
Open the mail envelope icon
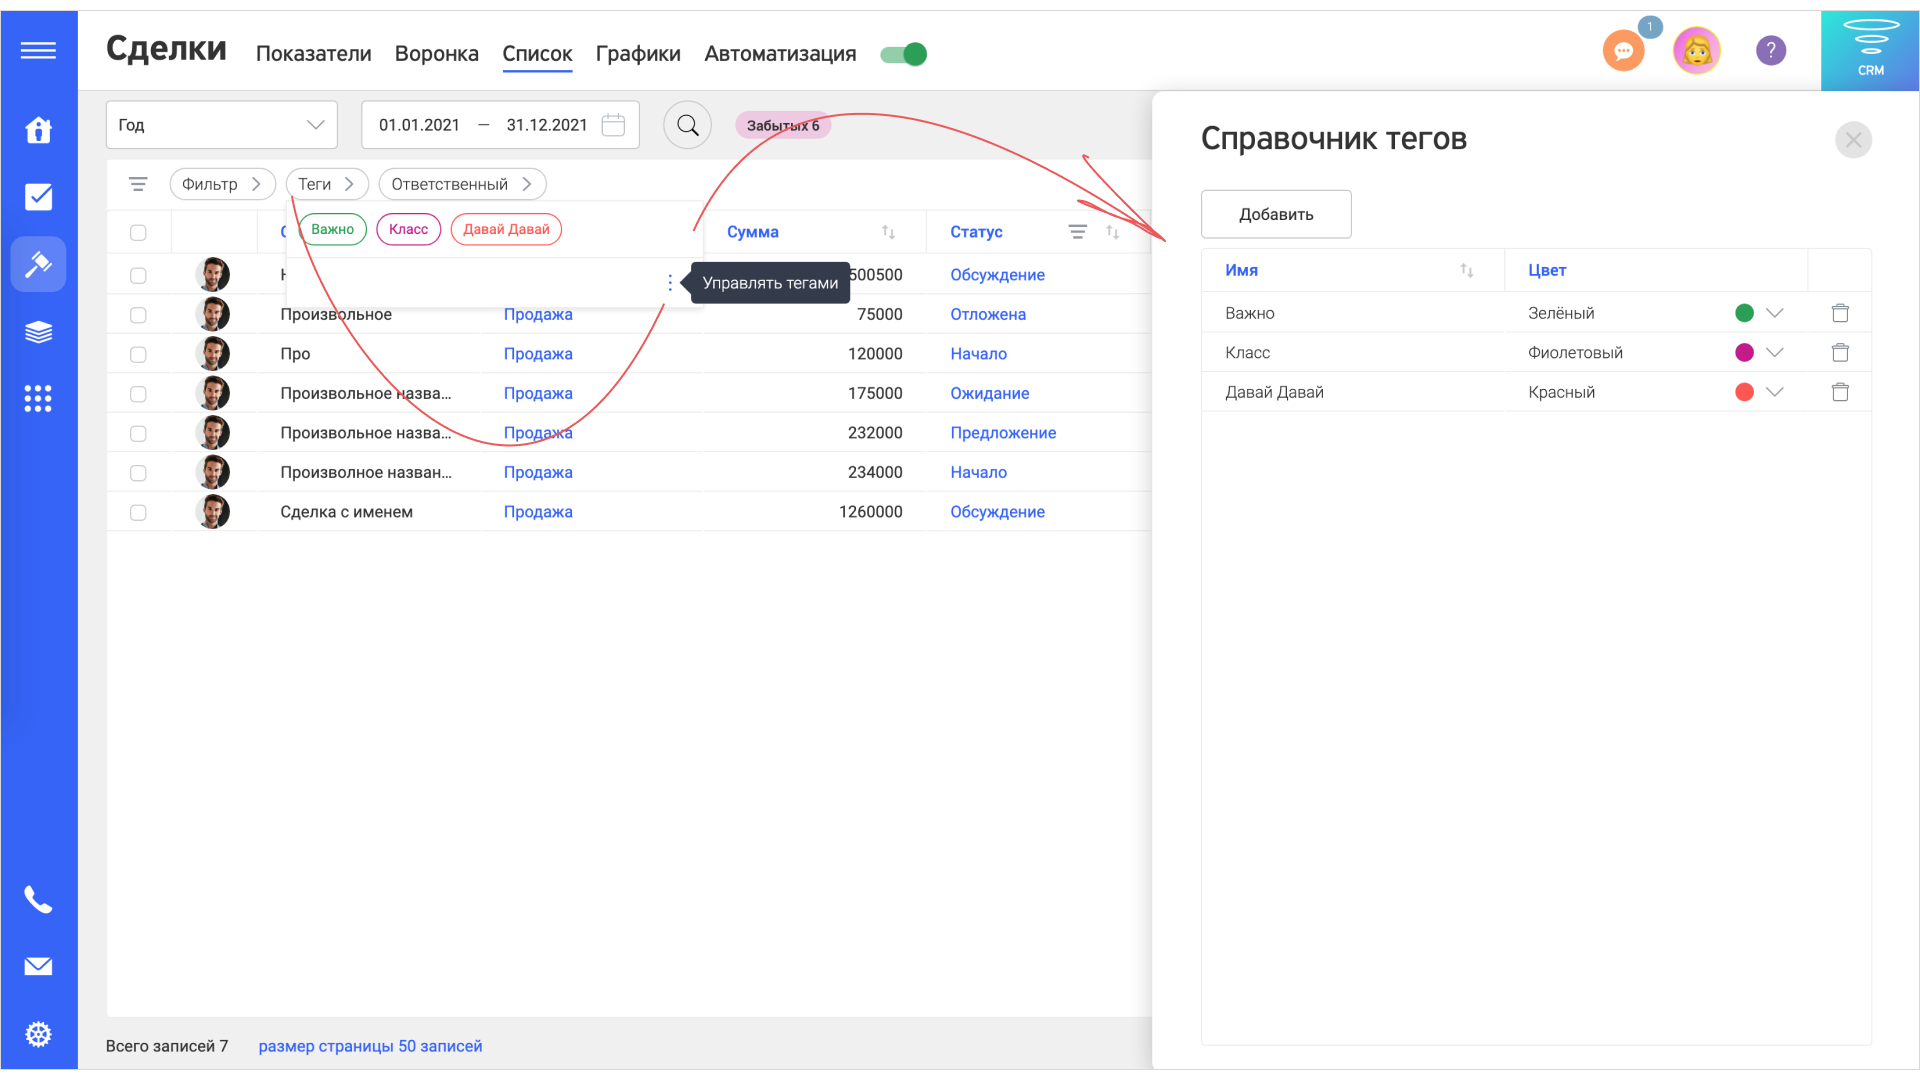coord(38,966)
